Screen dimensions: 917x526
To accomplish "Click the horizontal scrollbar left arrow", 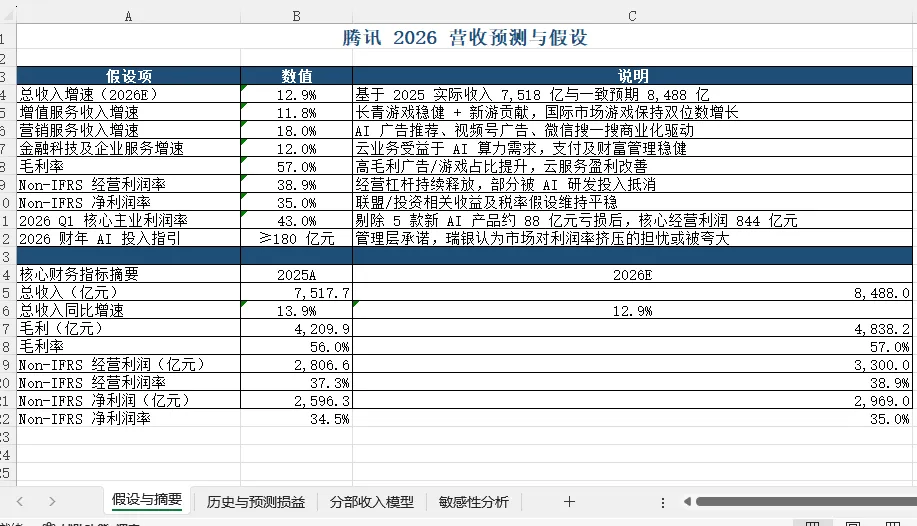I will point(687,501).
